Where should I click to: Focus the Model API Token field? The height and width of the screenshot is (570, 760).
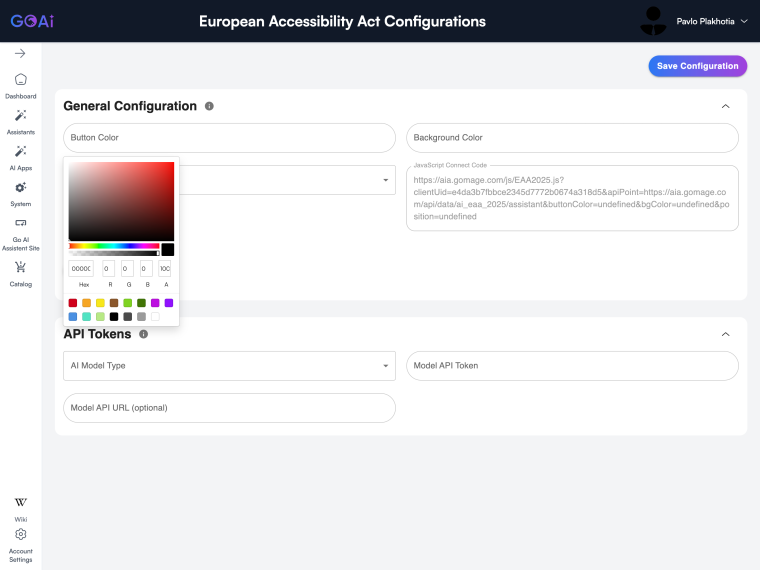[x=572, y=366]
